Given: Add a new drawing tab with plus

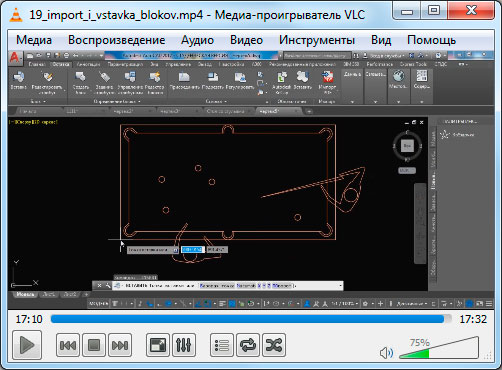Looking at the screenshot, I should pos(309,111).
